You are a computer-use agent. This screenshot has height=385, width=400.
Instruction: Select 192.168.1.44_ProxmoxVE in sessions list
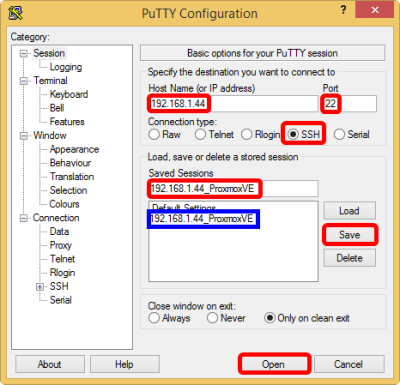[202, 219]
